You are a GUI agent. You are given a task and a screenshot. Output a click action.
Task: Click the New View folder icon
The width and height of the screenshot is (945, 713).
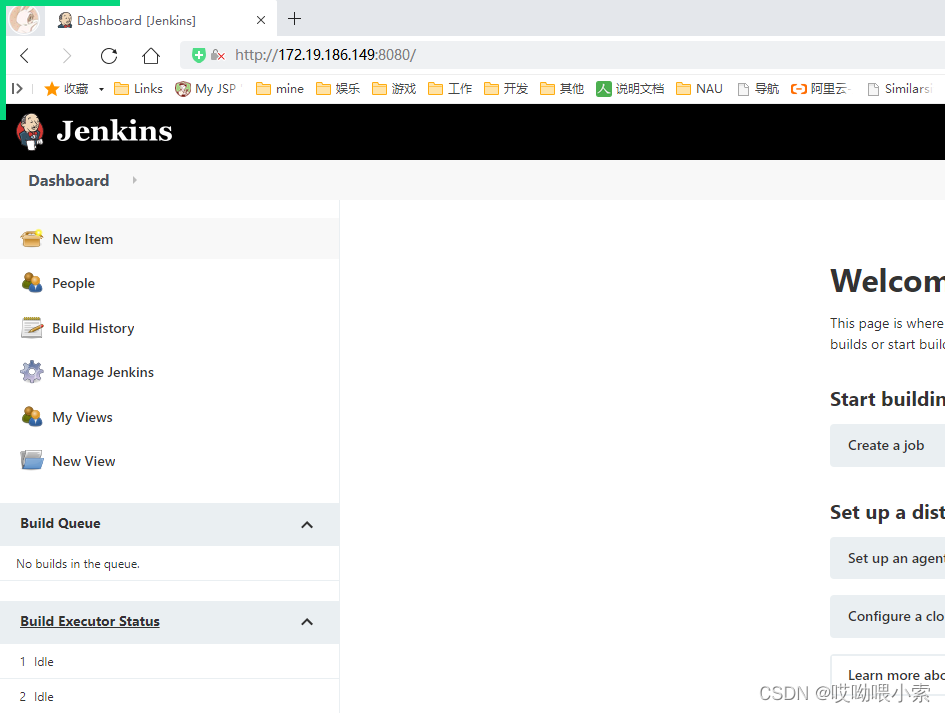coord(31,460)
